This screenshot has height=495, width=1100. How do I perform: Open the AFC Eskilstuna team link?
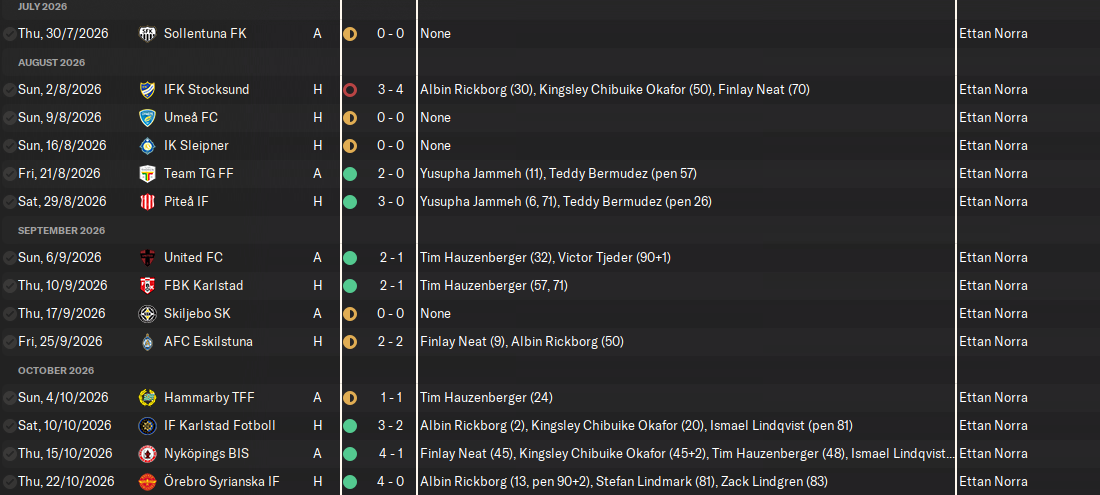tap(208, 341)
